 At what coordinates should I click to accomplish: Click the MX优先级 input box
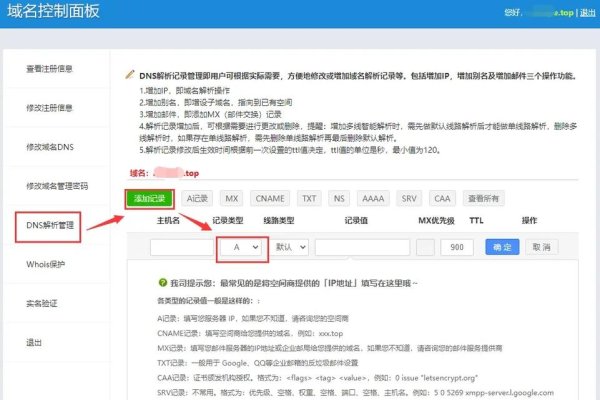click(425, 247)
